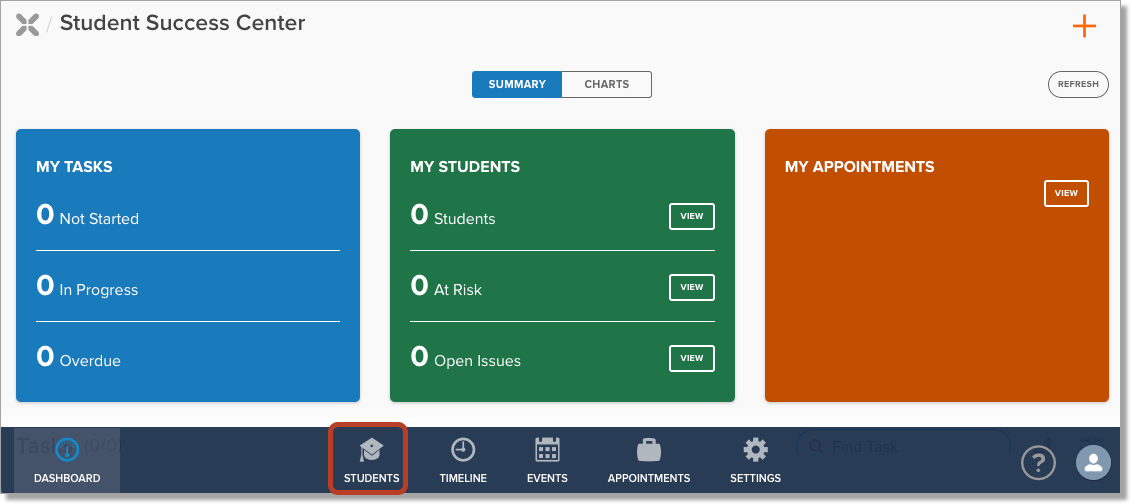Open the user profile avatar
Viewport: 1131px width, 504px height.
[x=1093, y=462]
